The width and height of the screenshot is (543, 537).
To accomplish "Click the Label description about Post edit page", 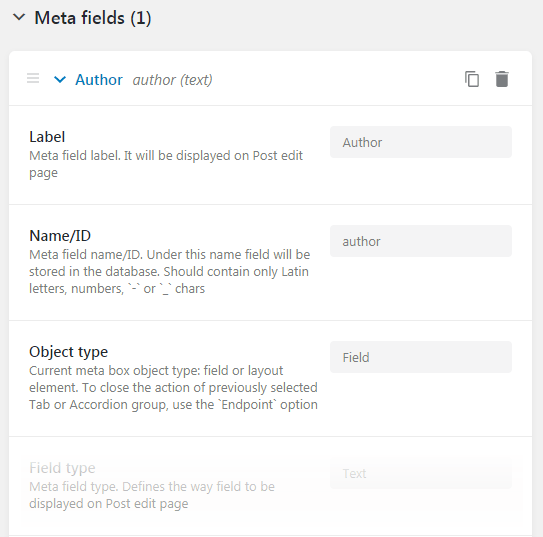I will coord(166,164).
